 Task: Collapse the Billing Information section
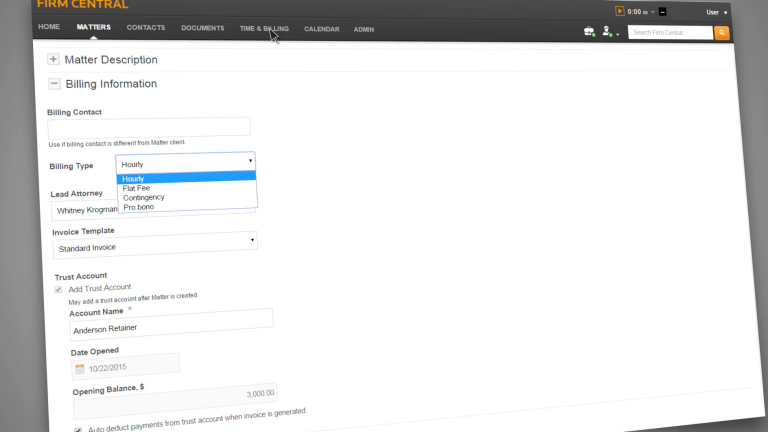point(54,84)
